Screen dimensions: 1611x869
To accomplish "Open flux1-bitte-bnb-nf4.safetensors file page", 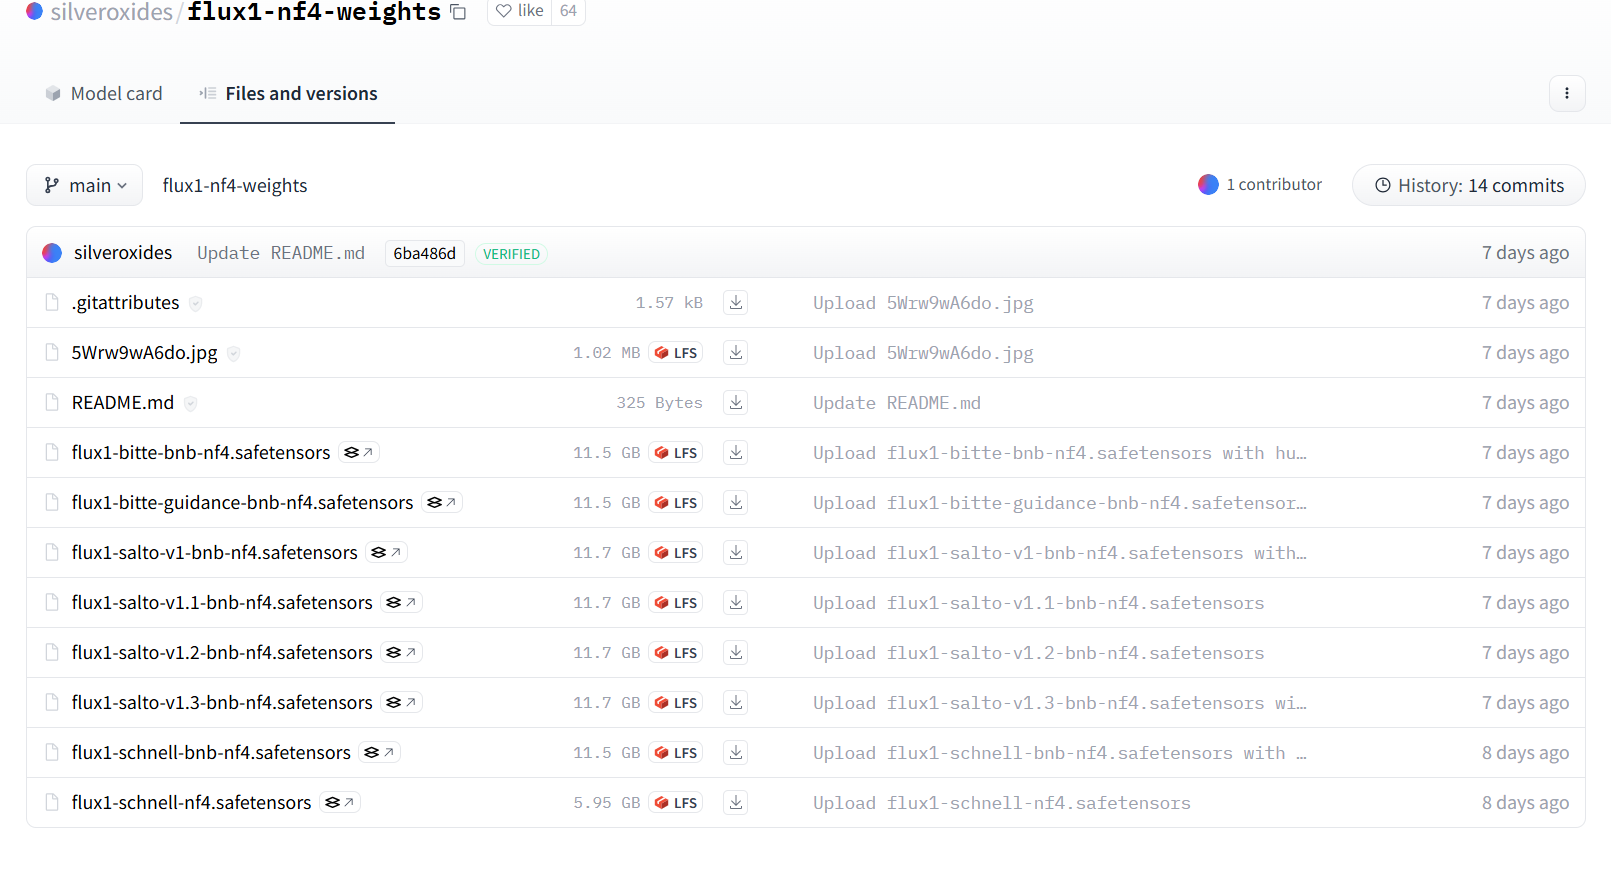I will pos(201,453).
